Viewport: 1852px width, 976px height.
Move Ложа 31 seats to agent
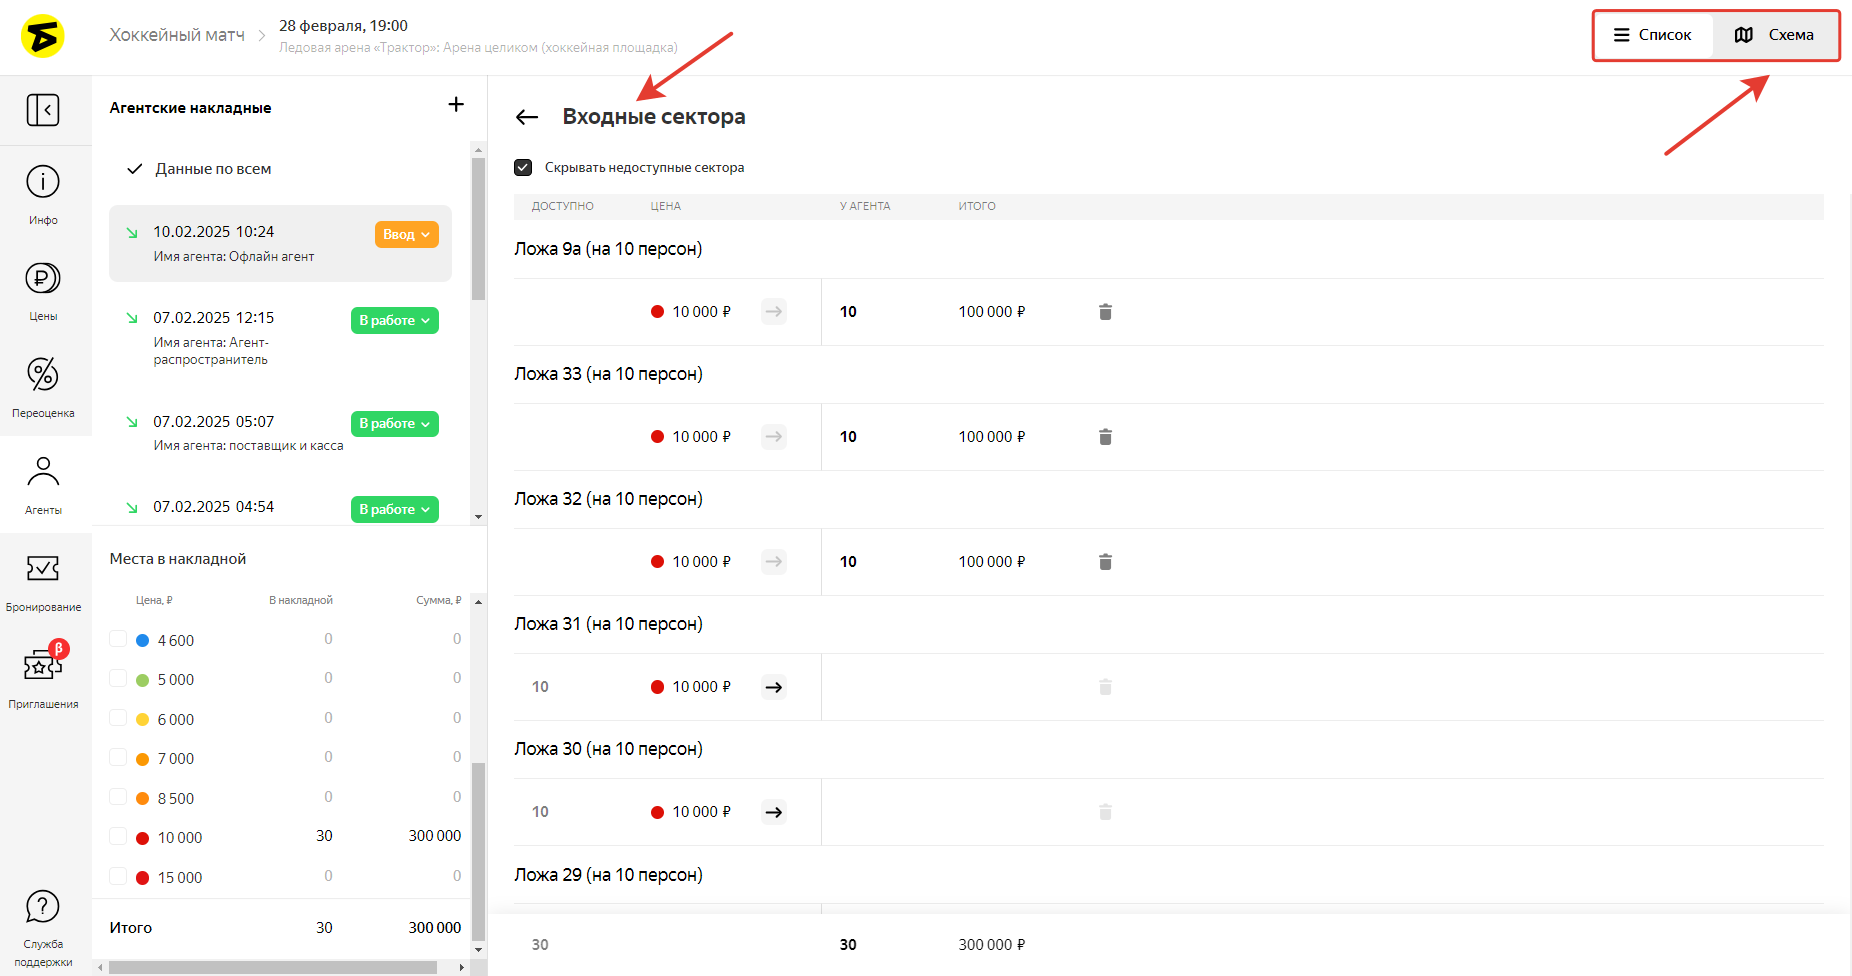pyautogui.click(x=774, y=687)
